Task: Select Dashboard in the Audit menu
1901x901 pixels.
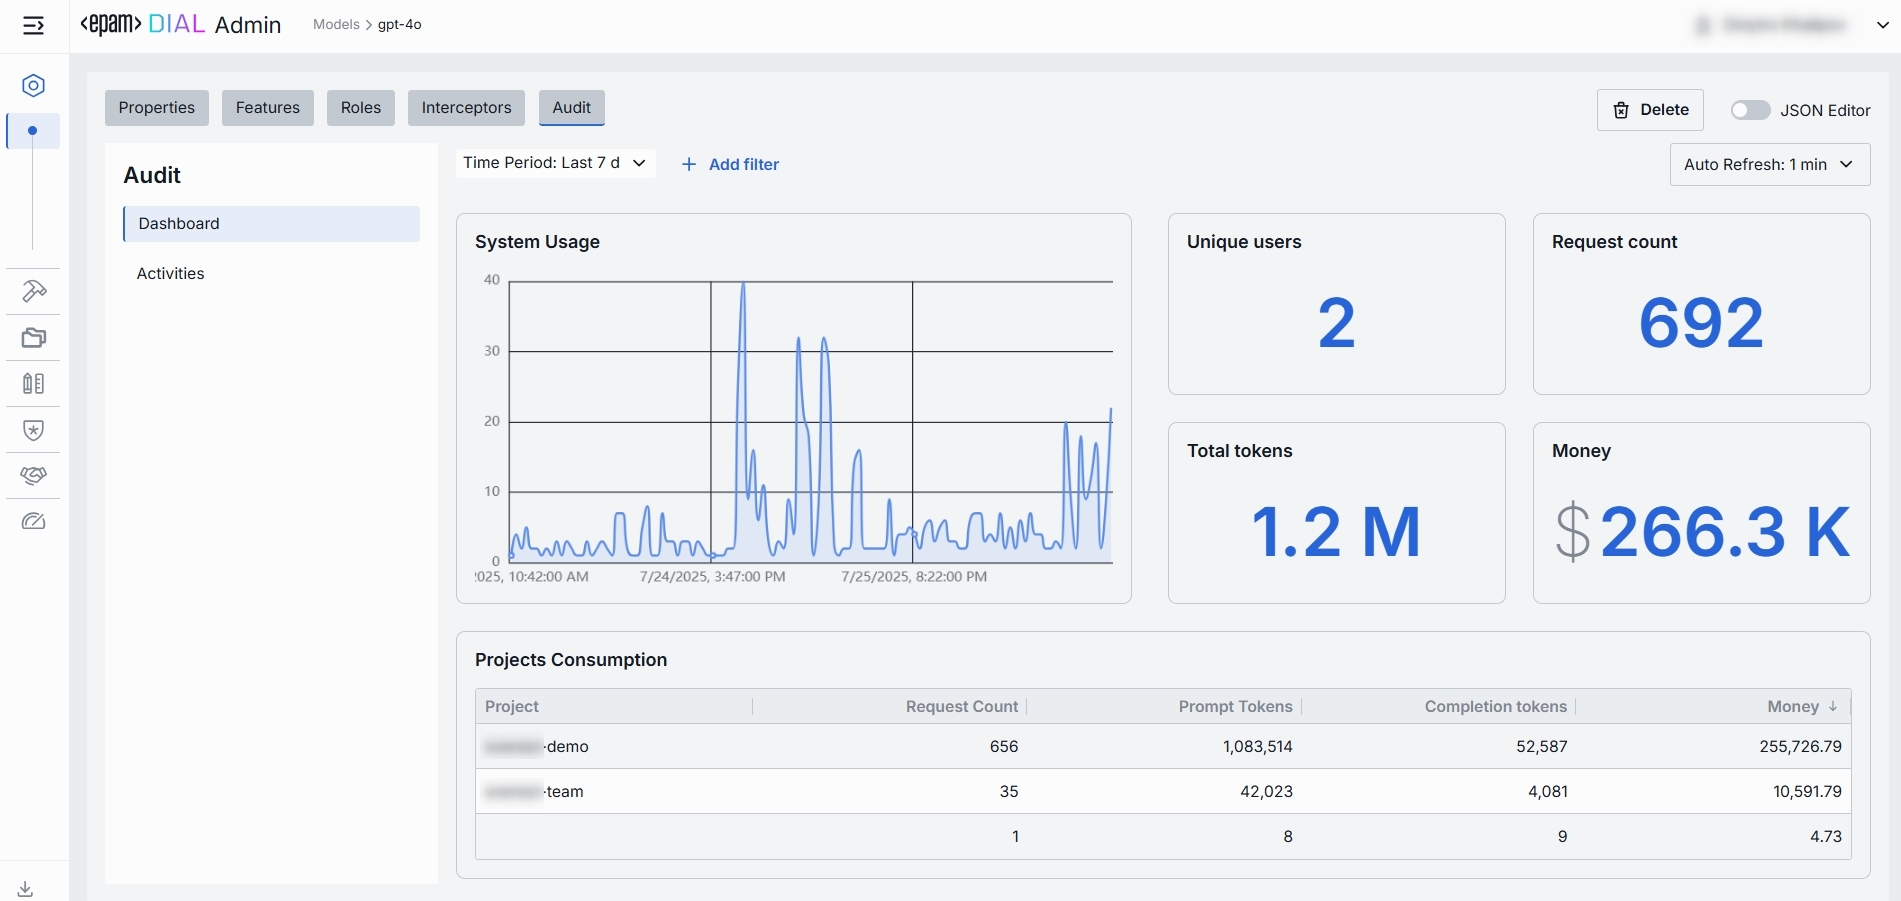Action: tap(271, 224)
